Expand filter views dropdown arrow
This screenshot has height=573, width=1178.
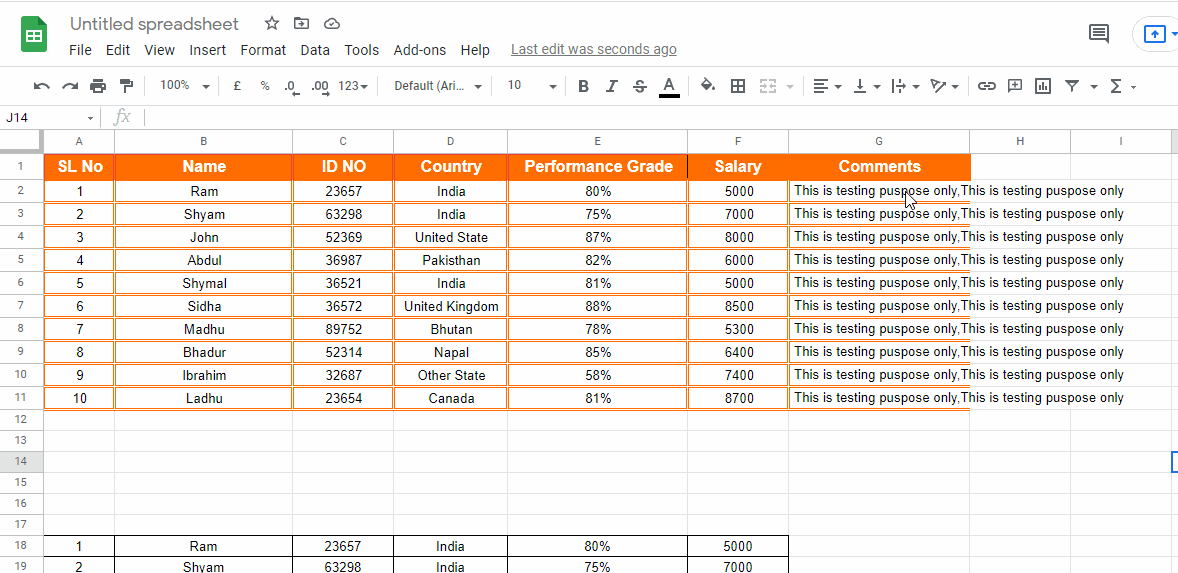[1094, 87]
